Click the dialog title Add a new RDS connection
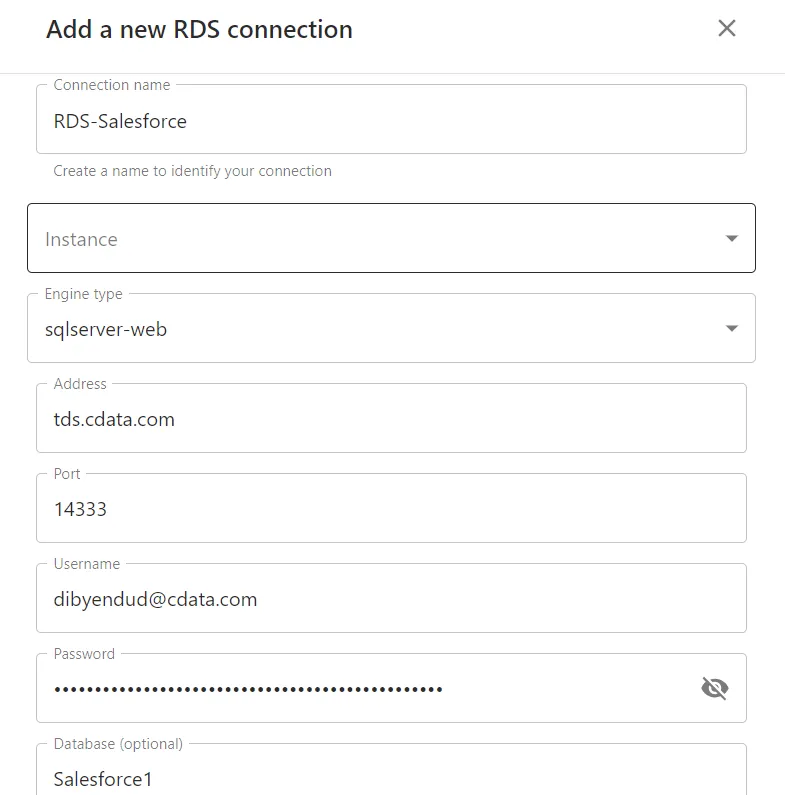785x795 pixels. pyautogui.click(x=199, y=30)
